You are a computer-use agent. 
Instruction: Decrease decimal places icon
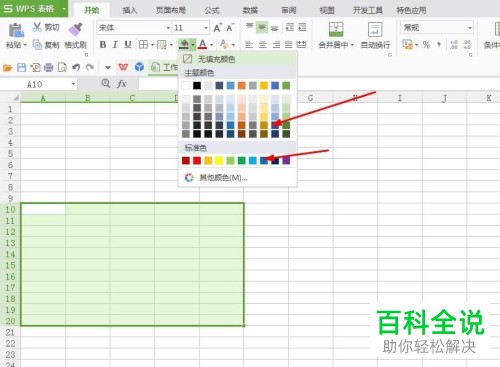467,44
